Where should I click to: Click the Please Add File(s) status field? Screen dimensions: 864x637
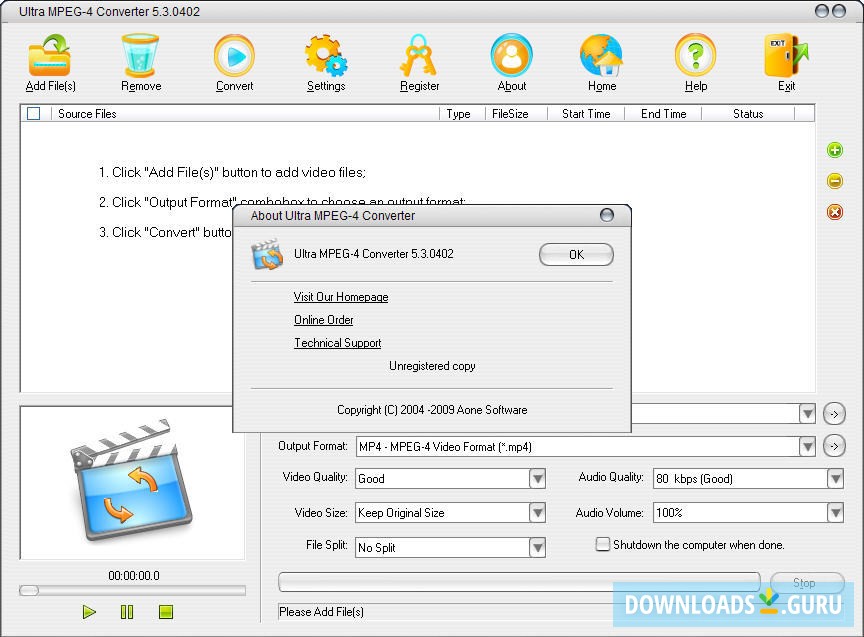(445, 612)
